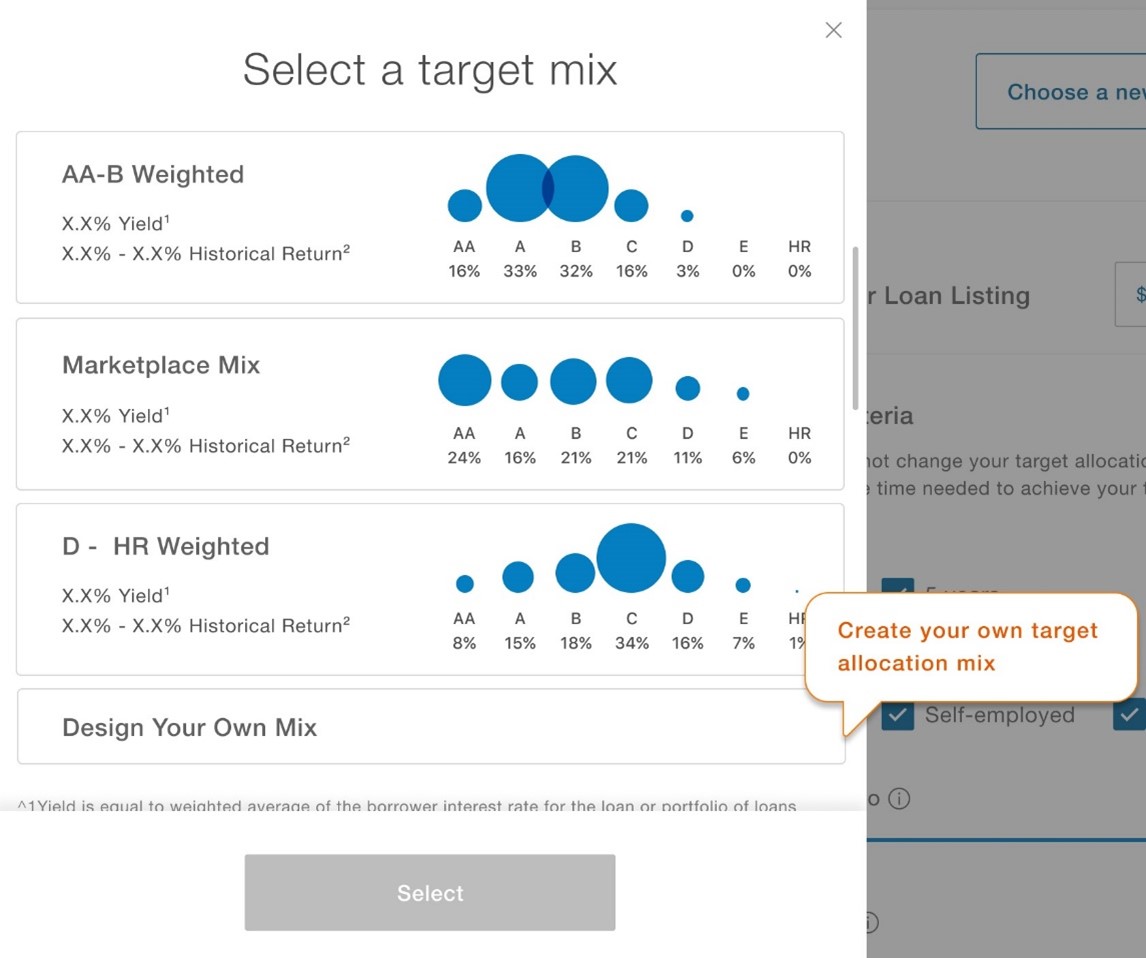The height and width of the screenshot is (958, 1146).
Task: Click the large C bubble in D - HR Weighted
Action: 631,558
